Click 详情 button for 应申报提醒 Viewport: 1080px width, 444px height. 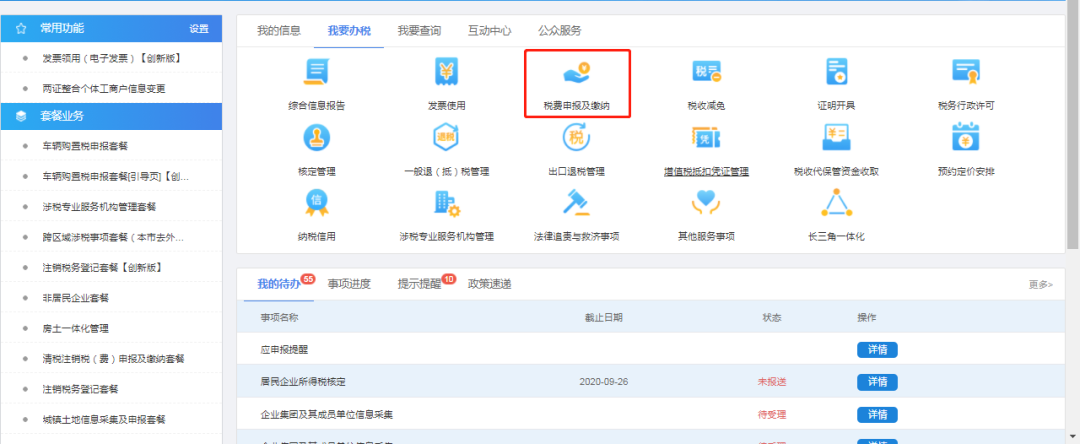click(878, 350)
